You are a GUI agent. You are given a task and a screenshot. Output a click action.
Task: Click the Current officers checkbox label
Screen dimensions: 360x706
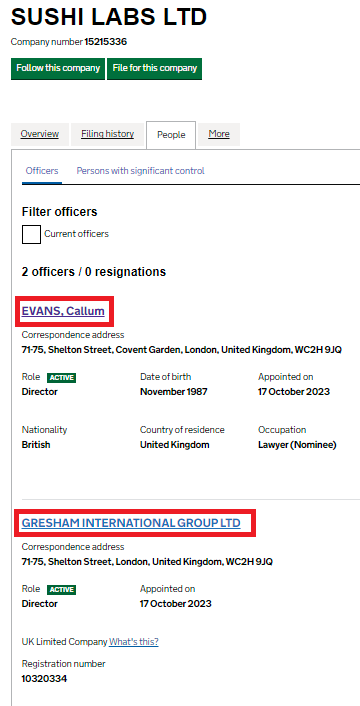[x=76, y=234]
